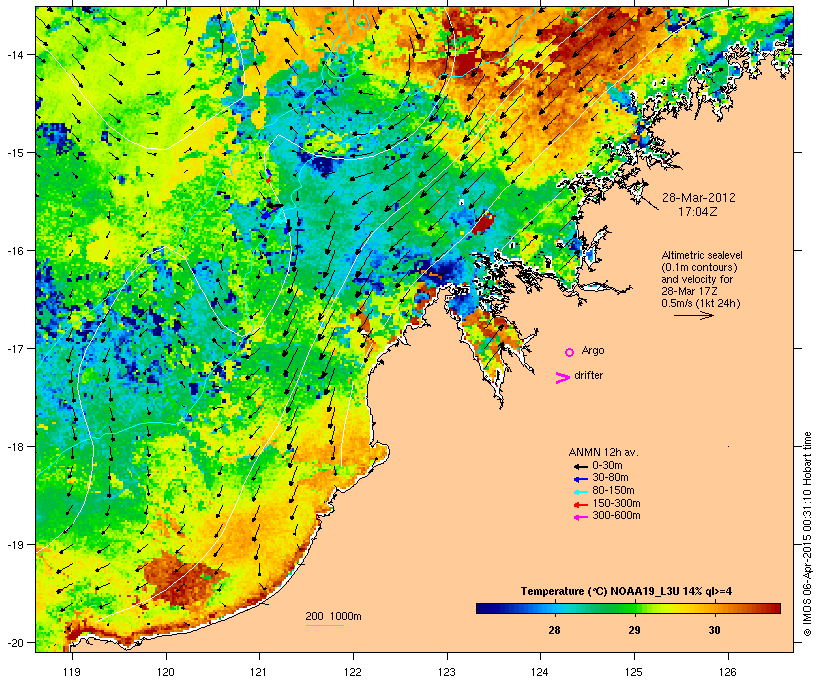Viewport: 820px width, 680px height.
Task: Click the magenta drifter legend marker
Action: click(x=562, y=378)
